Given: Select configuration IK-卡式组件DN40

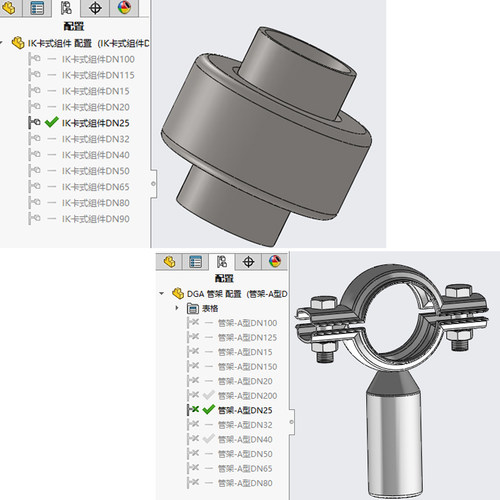Looking at the screenshot, I should [95, 155].
